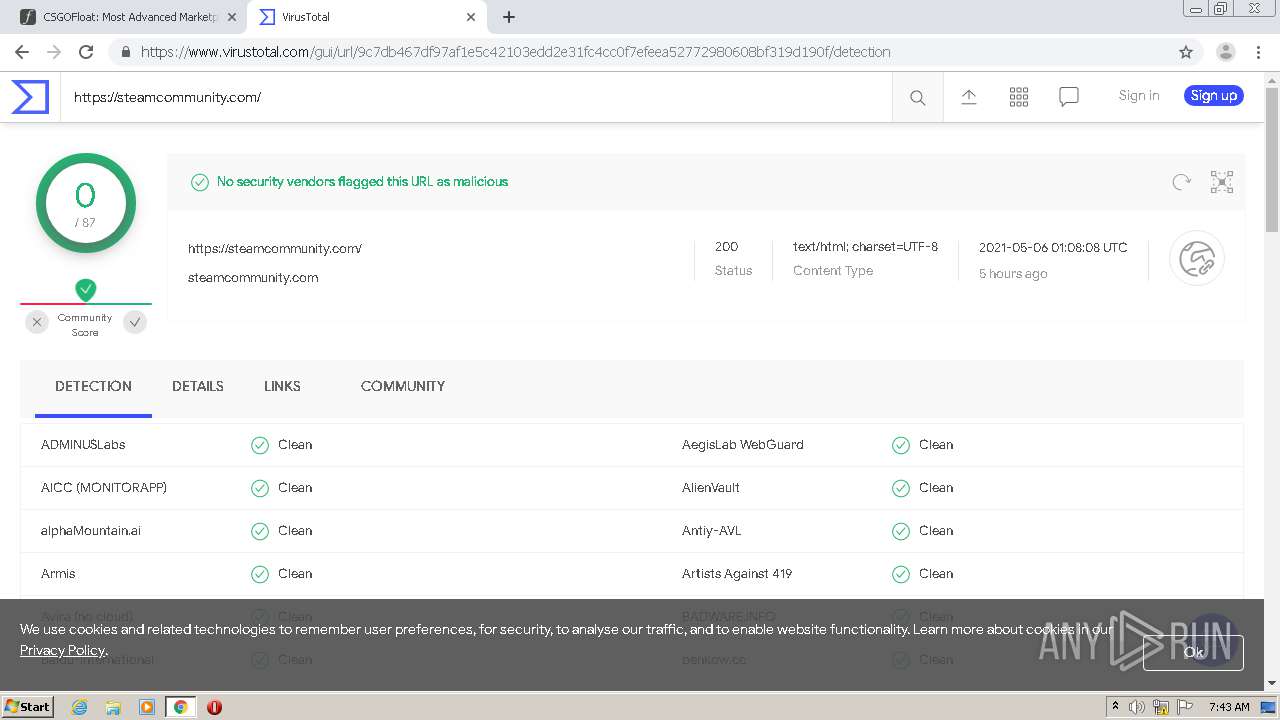Viewport: 1280px width, 720px height.
Task: Open the red Opera taskbar icon
Action: (x=214, y=707)
